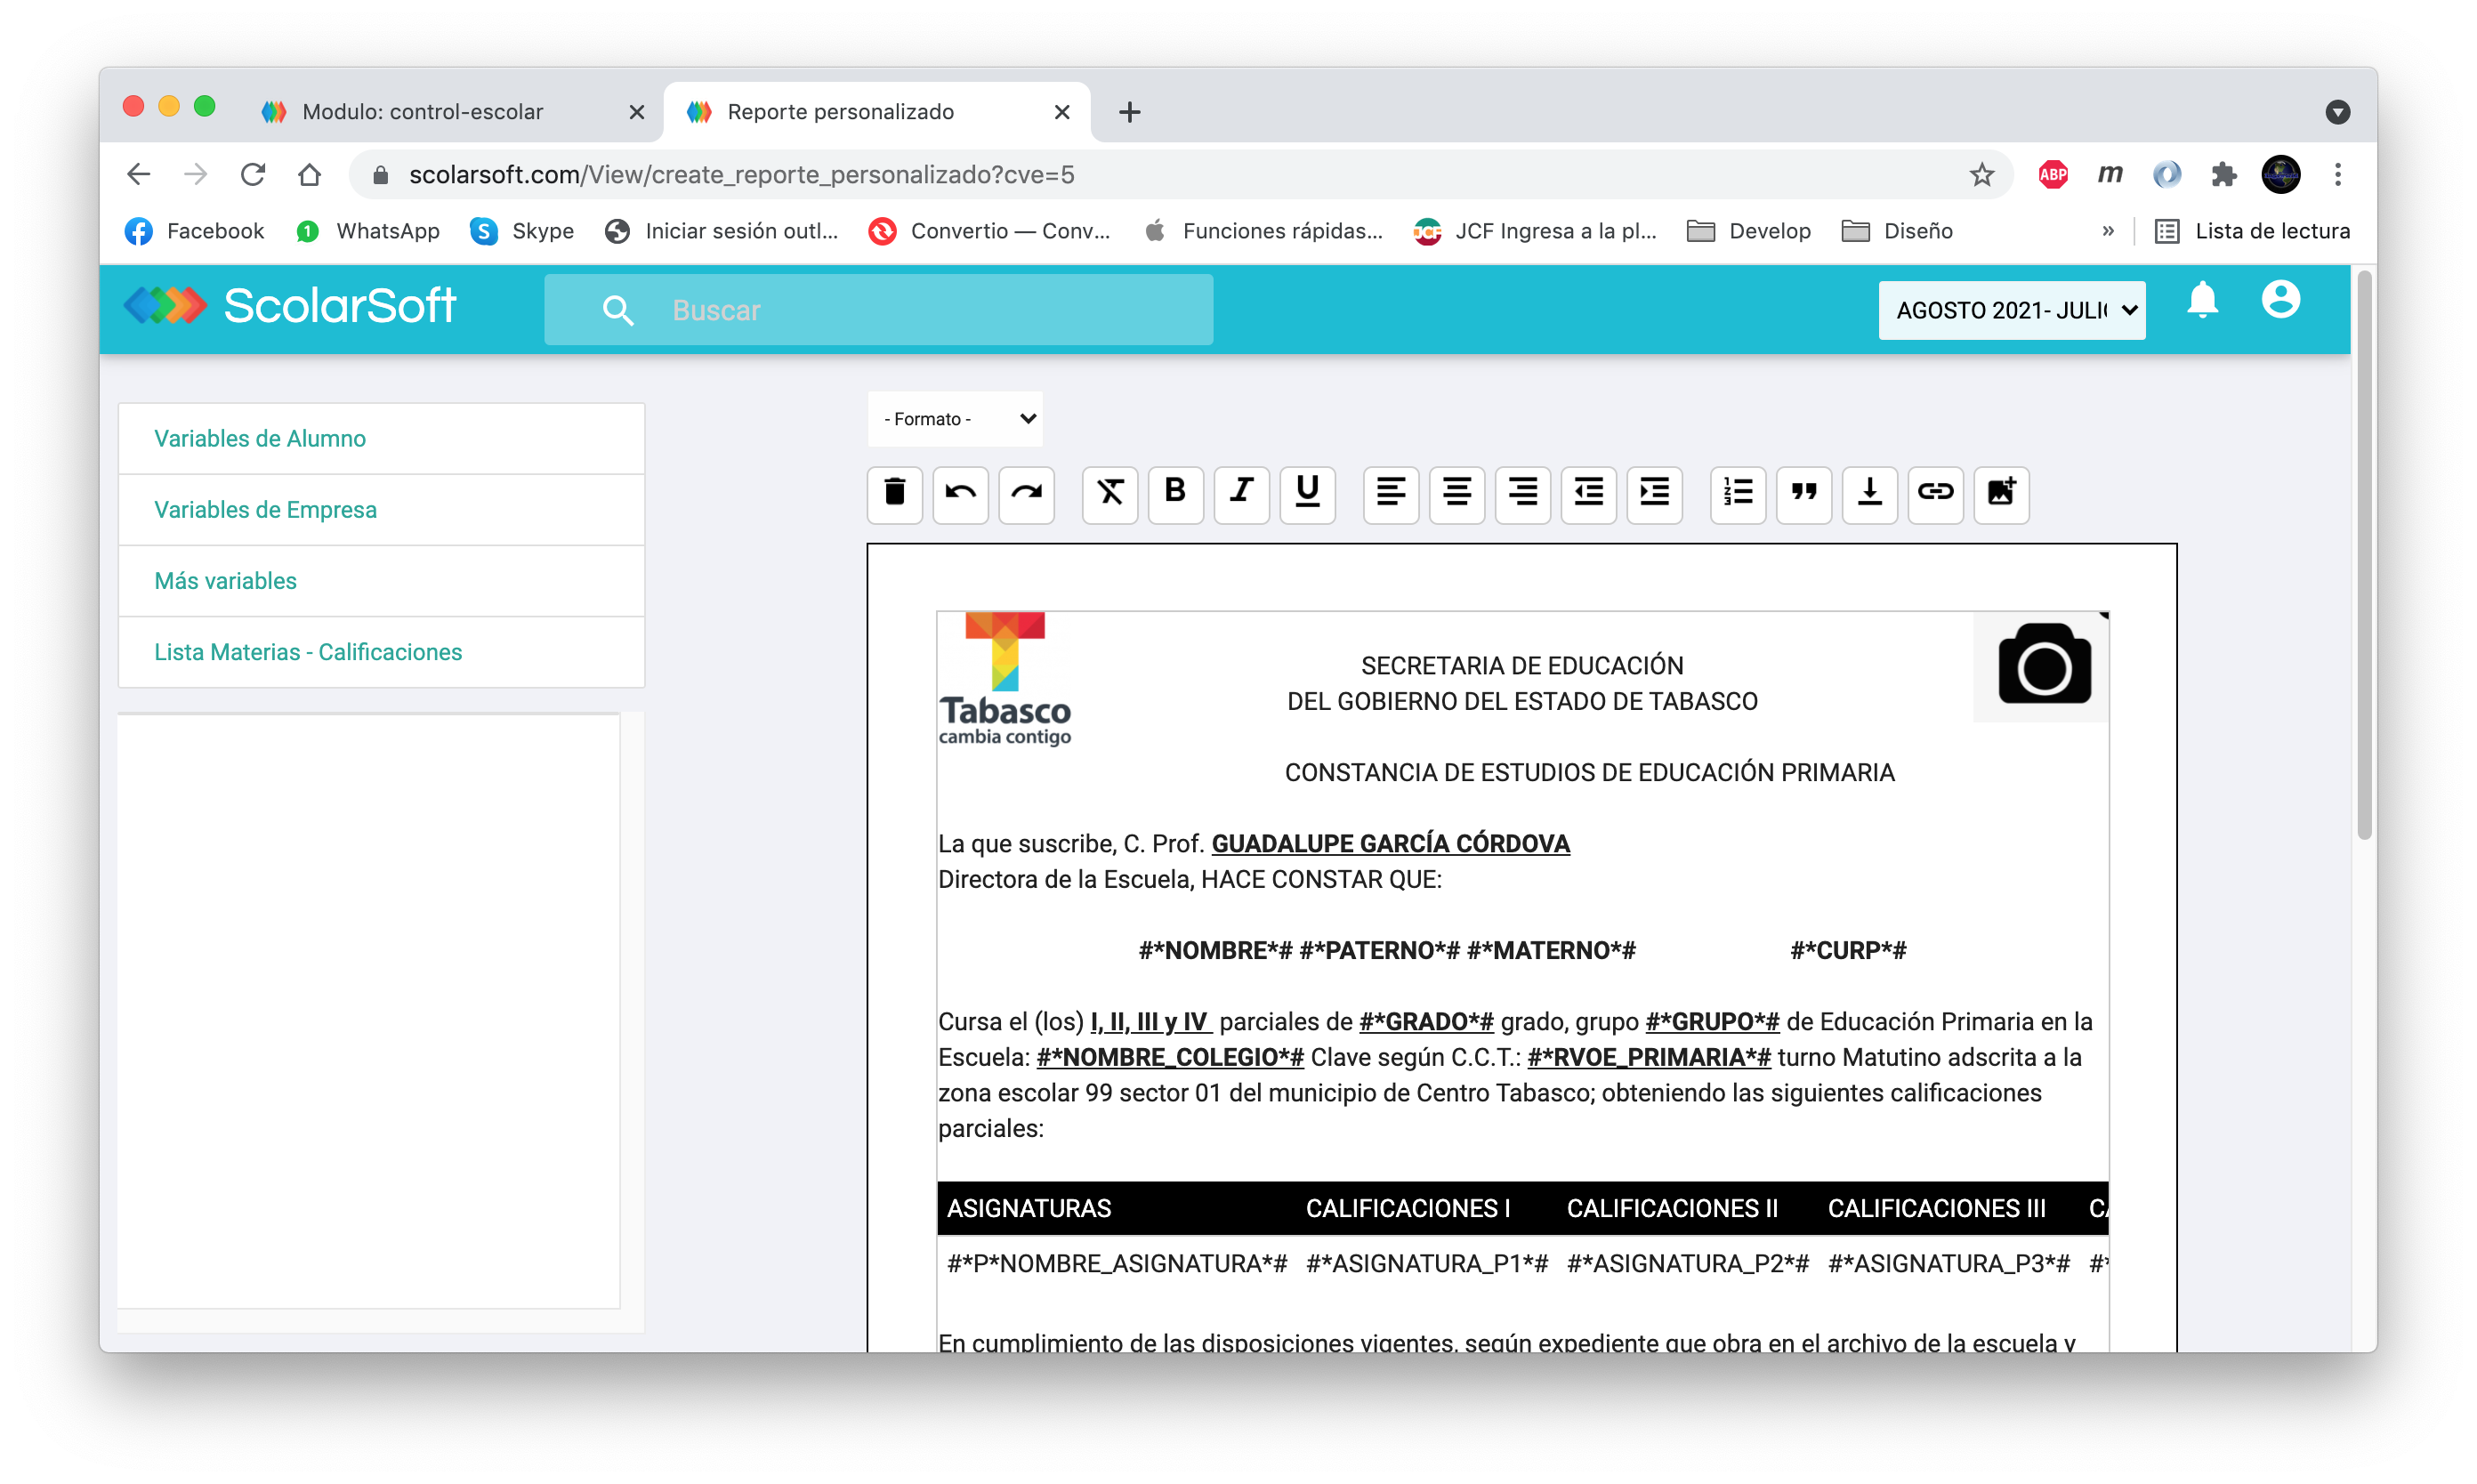
Task: Open Lista de lectura
Action: 2251,231
